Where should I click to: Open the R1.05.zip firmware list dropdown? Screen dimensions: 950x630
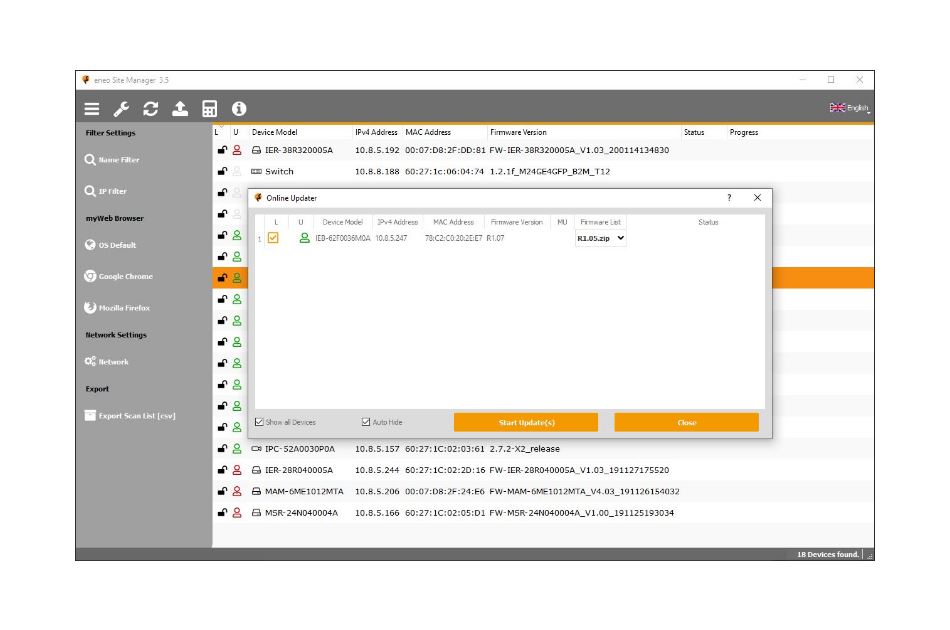601,238
